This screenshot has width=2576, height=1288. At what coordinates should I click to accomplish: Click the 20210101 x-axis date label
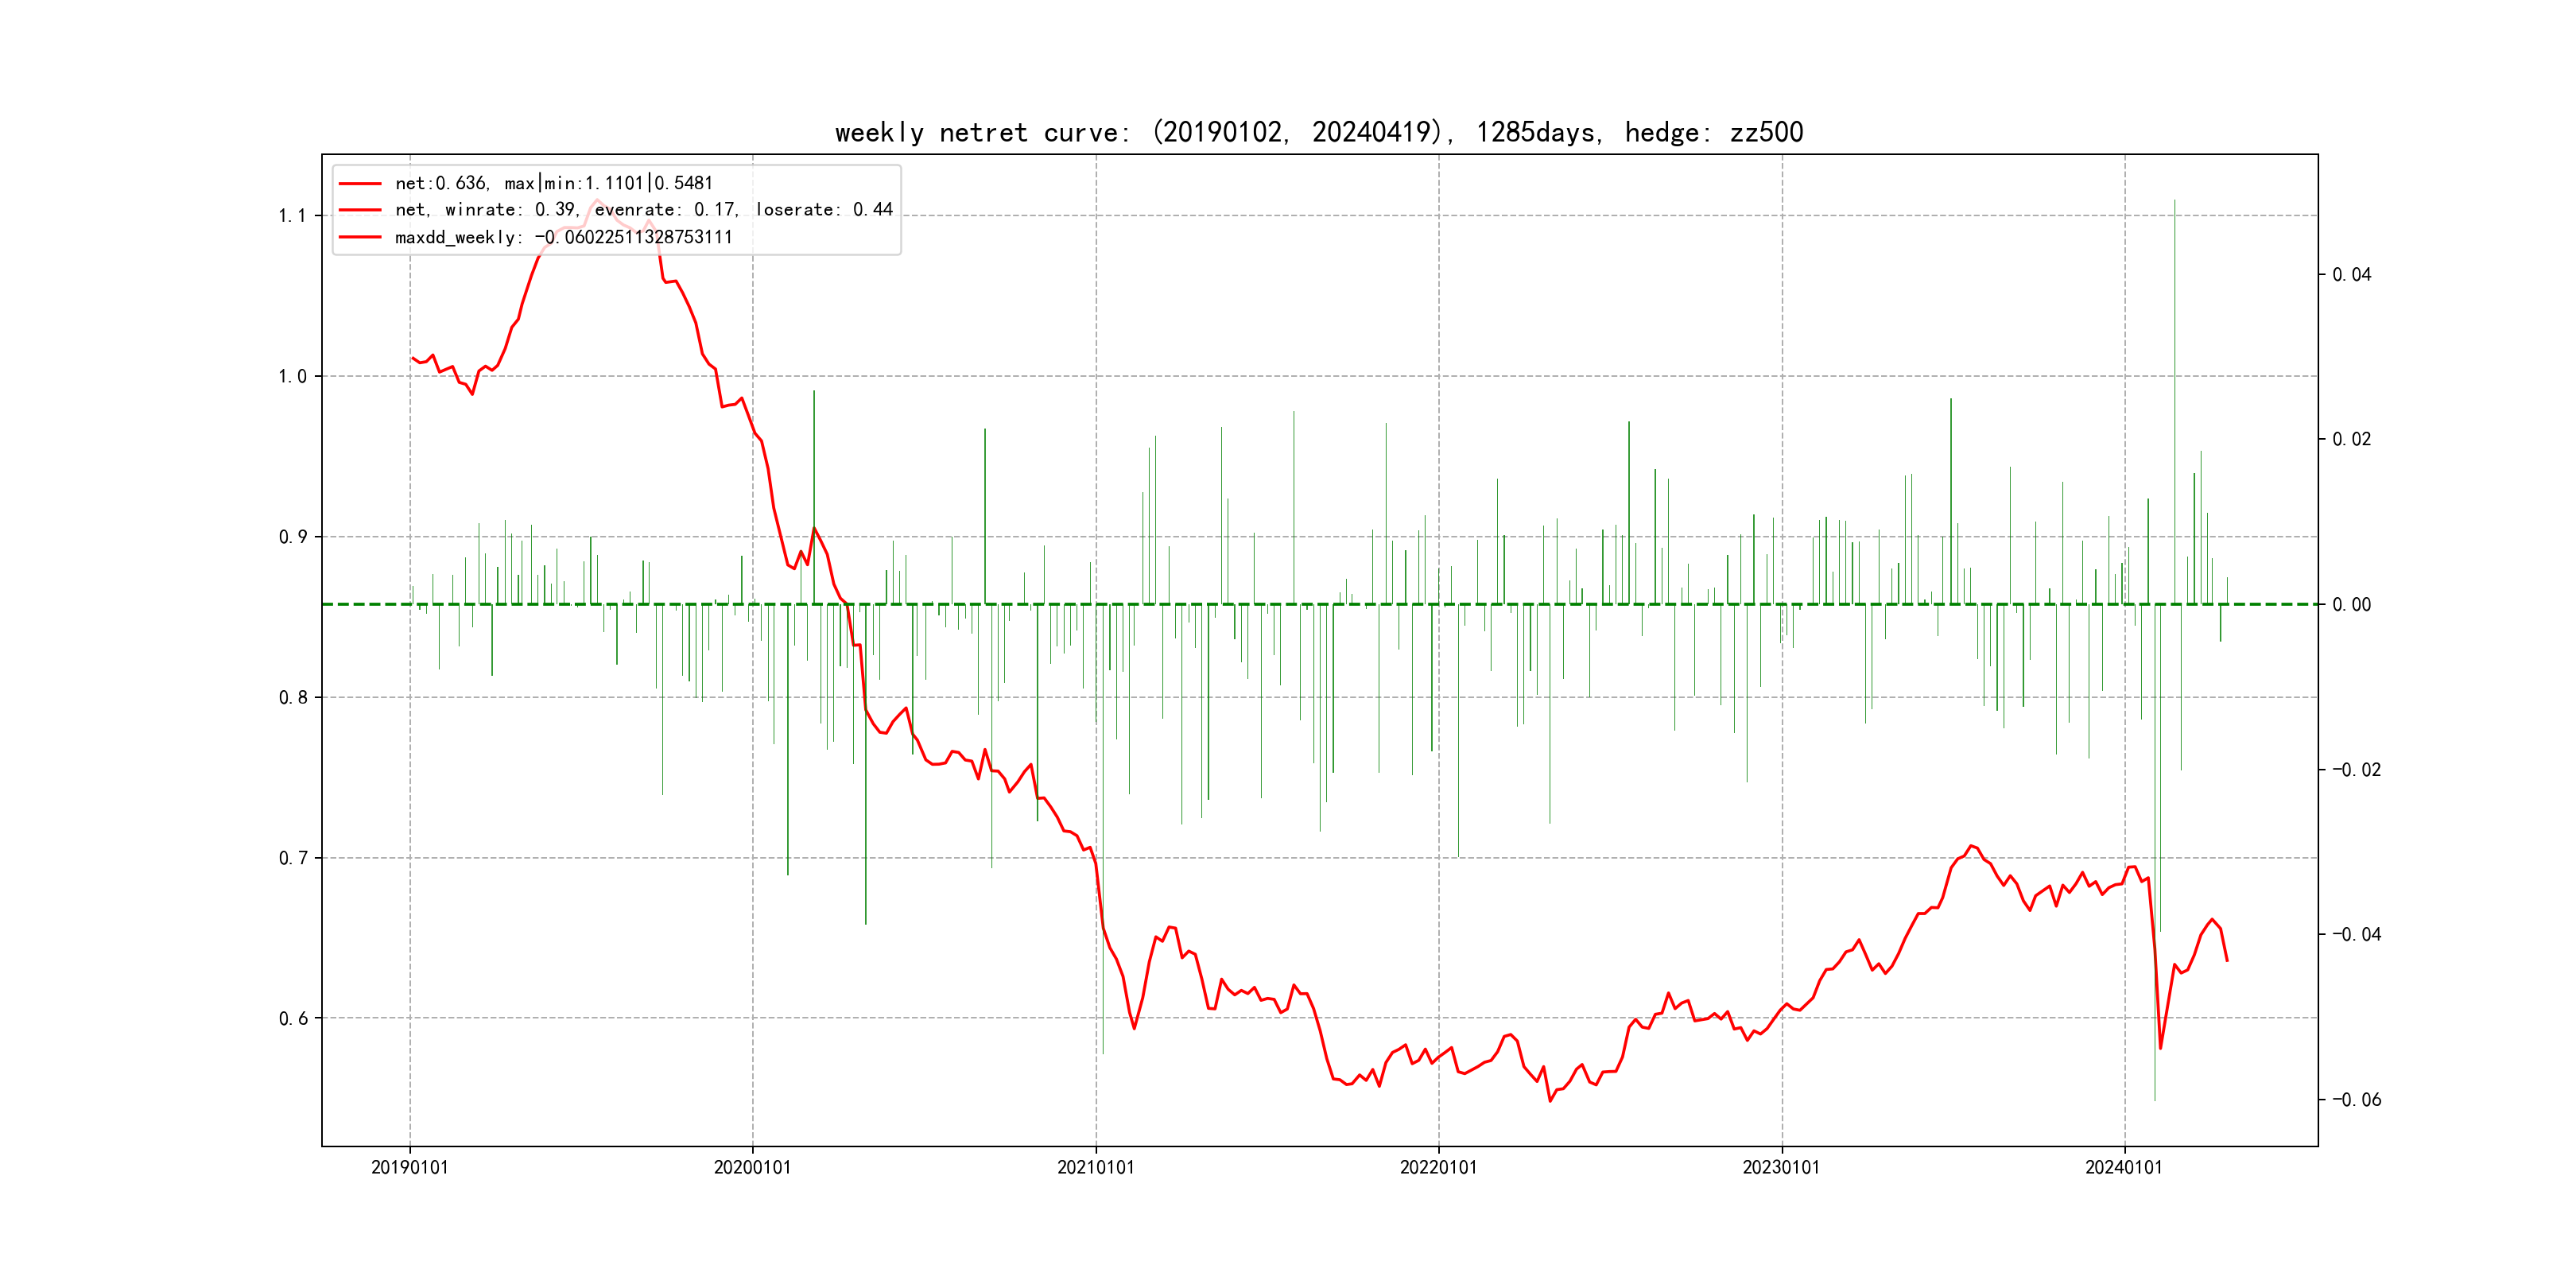[x=1096, y=1167]
